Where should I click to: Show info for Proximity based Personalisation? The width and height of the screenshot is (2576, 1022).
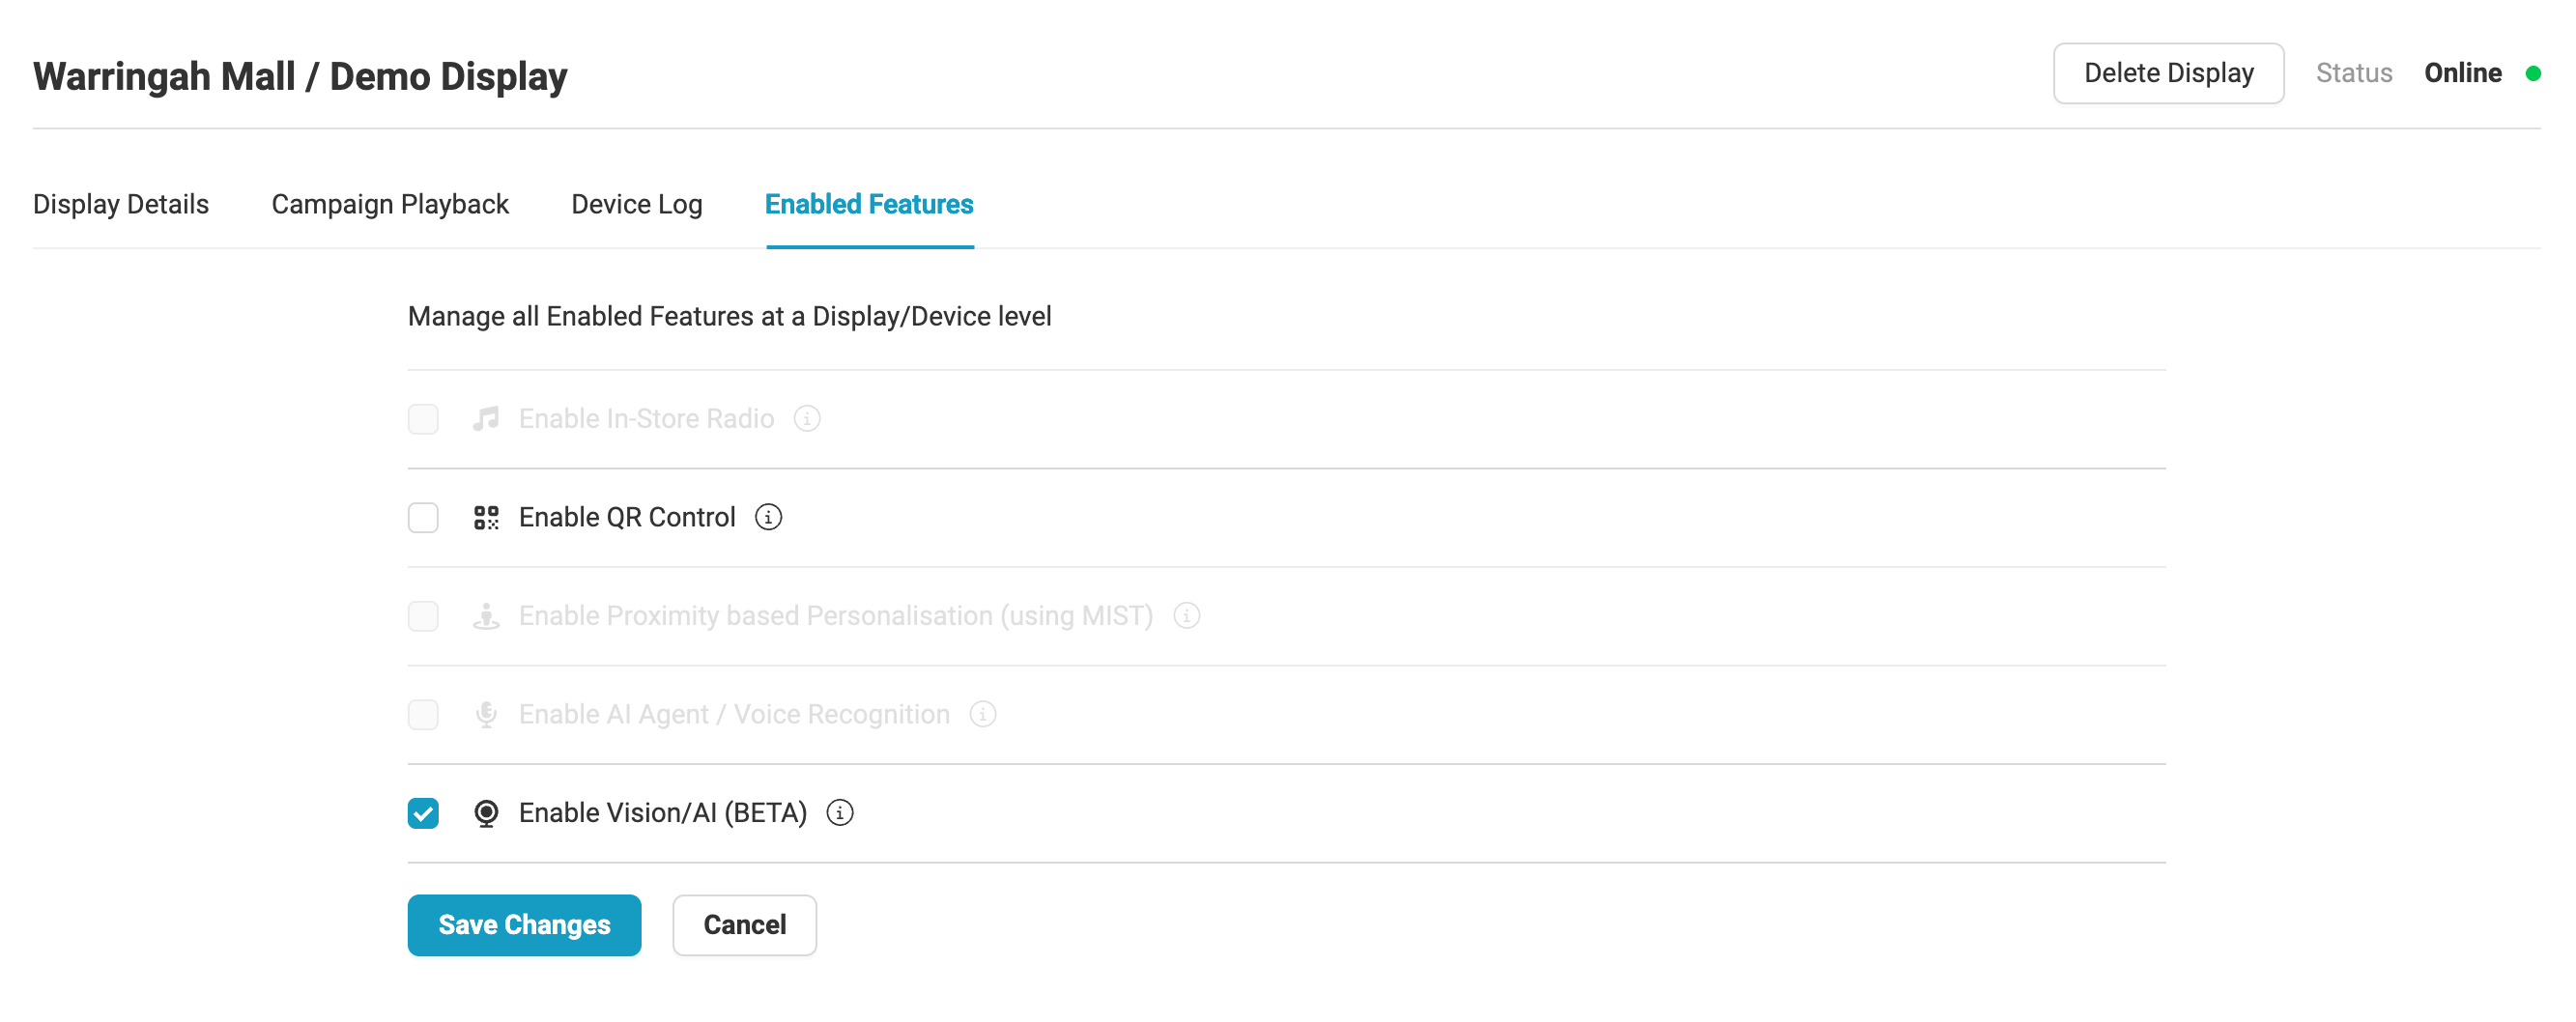click(1186, 616)
